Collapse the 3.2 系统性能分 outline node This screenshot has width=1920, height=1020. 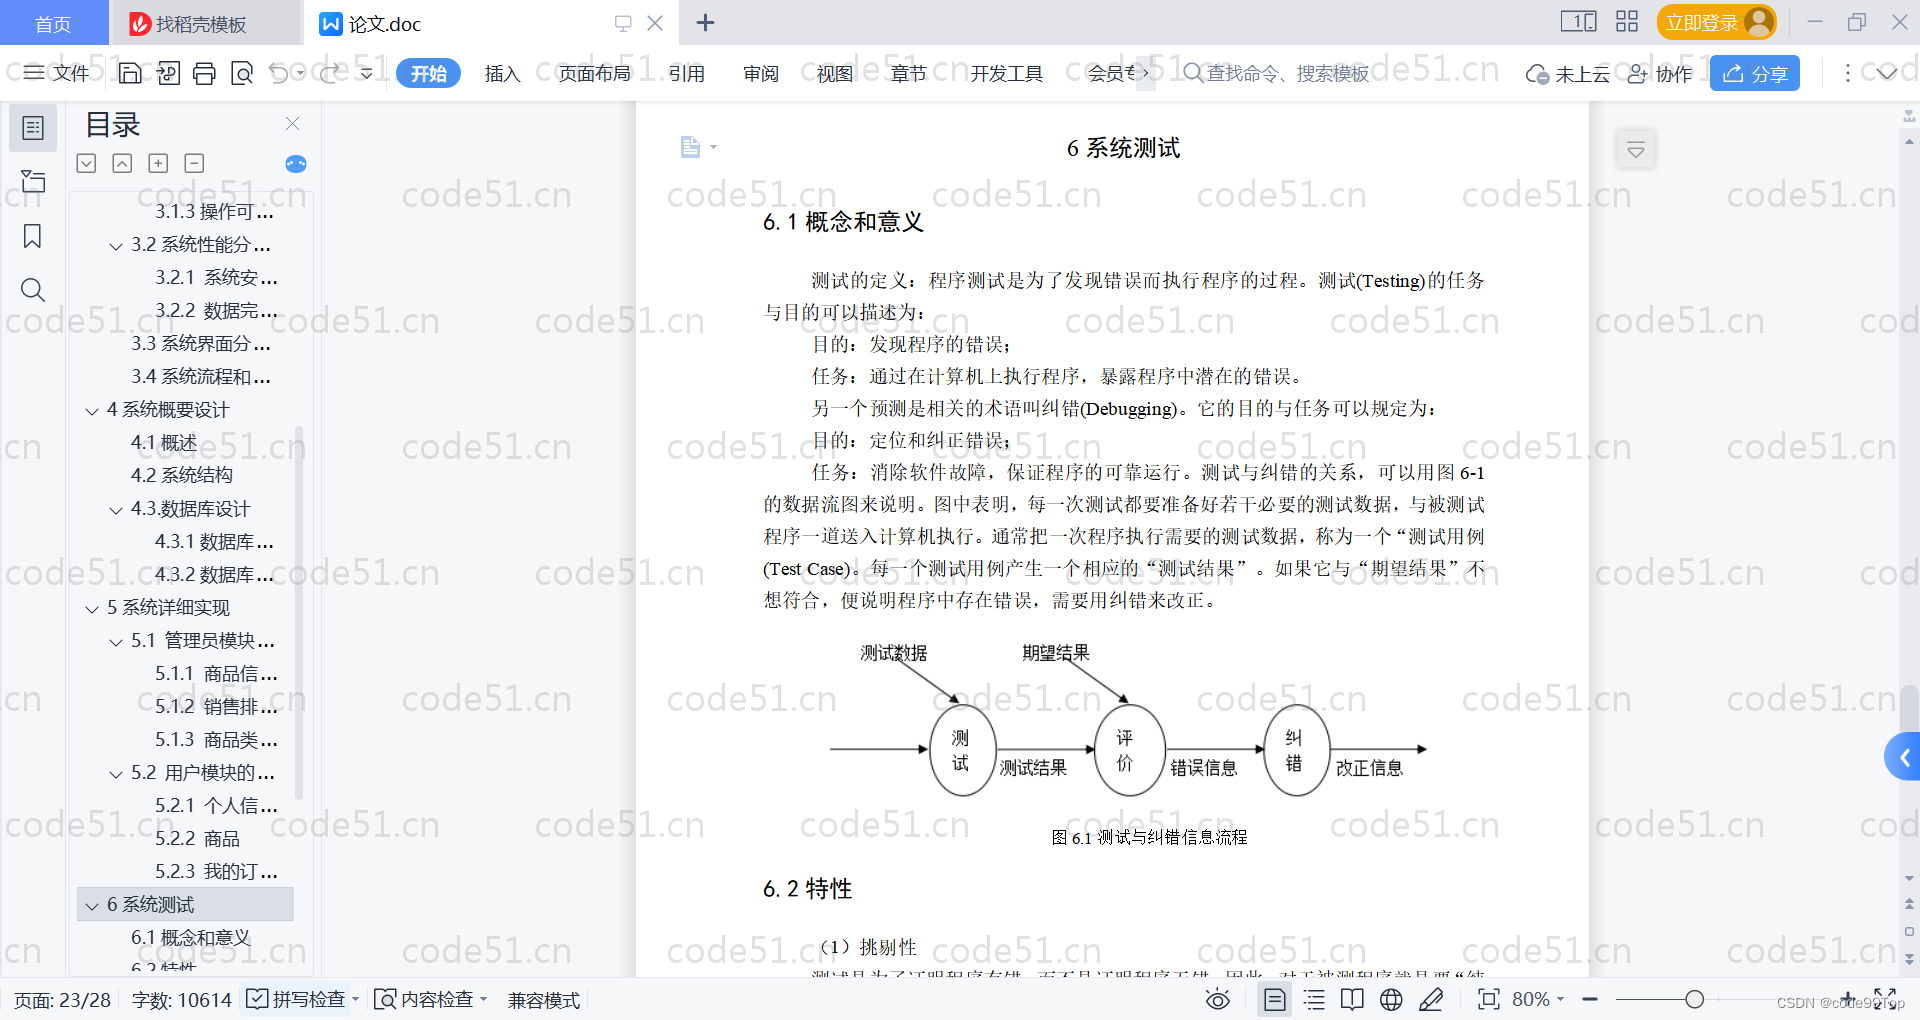click(116, 245)
